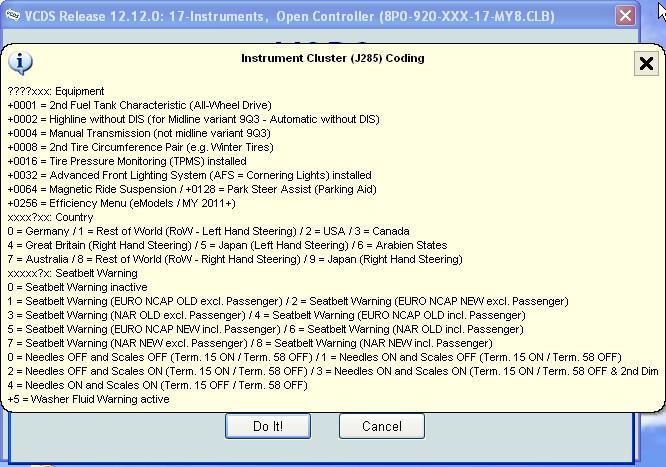Click the '????xxx: Equipment' heading

(x=56, y=91)
